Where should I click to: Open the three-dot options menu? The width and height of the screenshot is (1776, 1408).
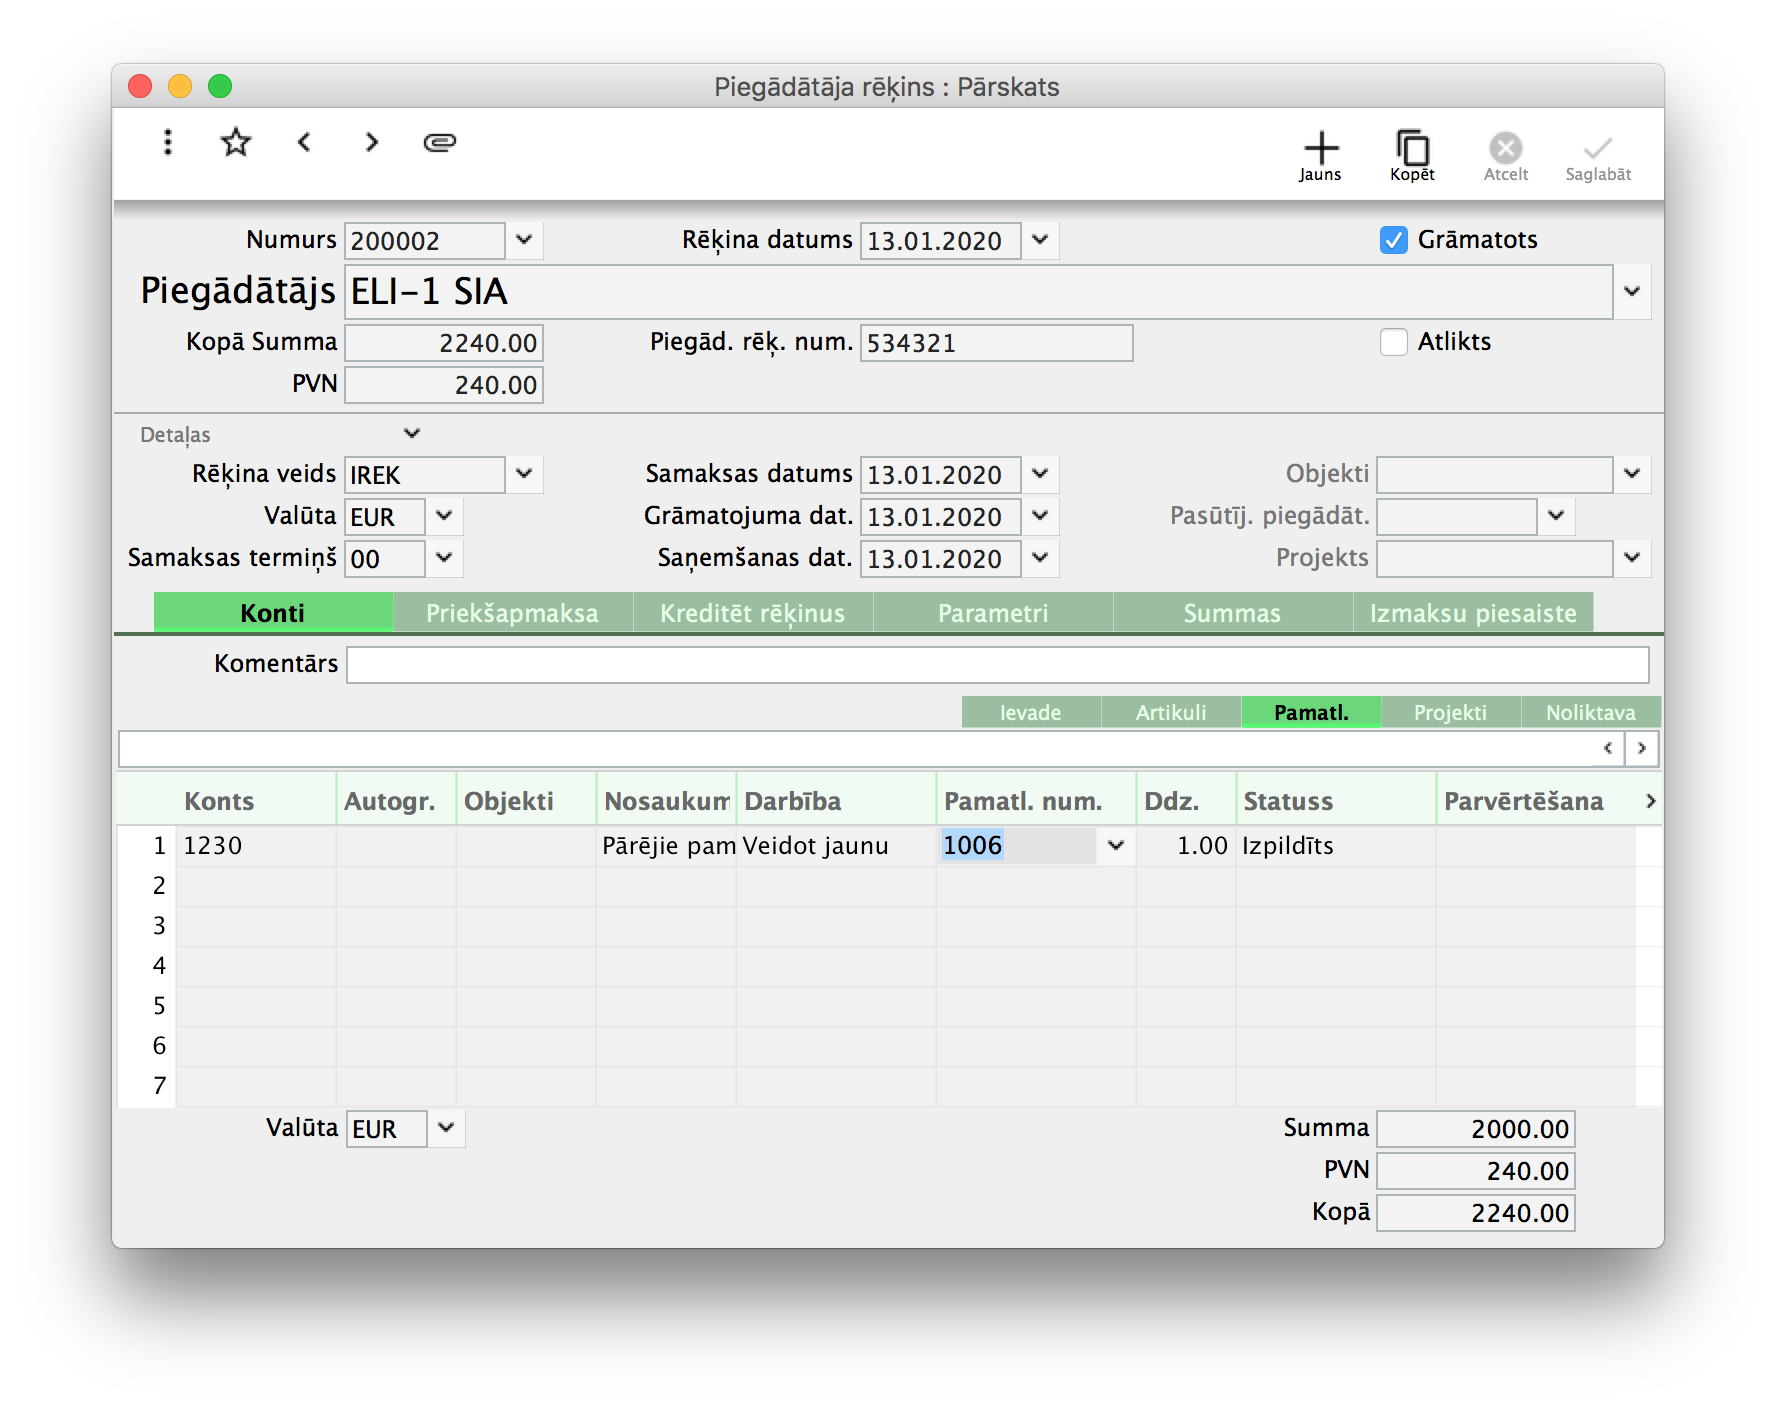pos(168,142)
